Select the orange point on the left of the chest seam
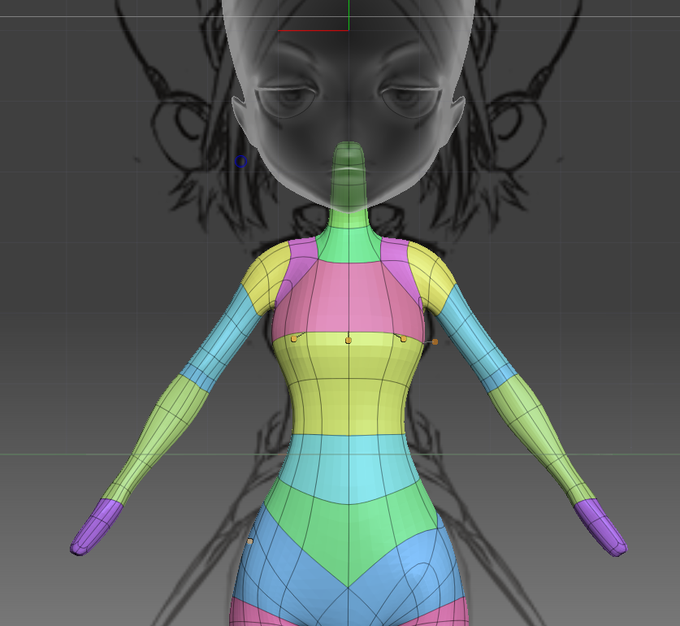 [294, 339]
